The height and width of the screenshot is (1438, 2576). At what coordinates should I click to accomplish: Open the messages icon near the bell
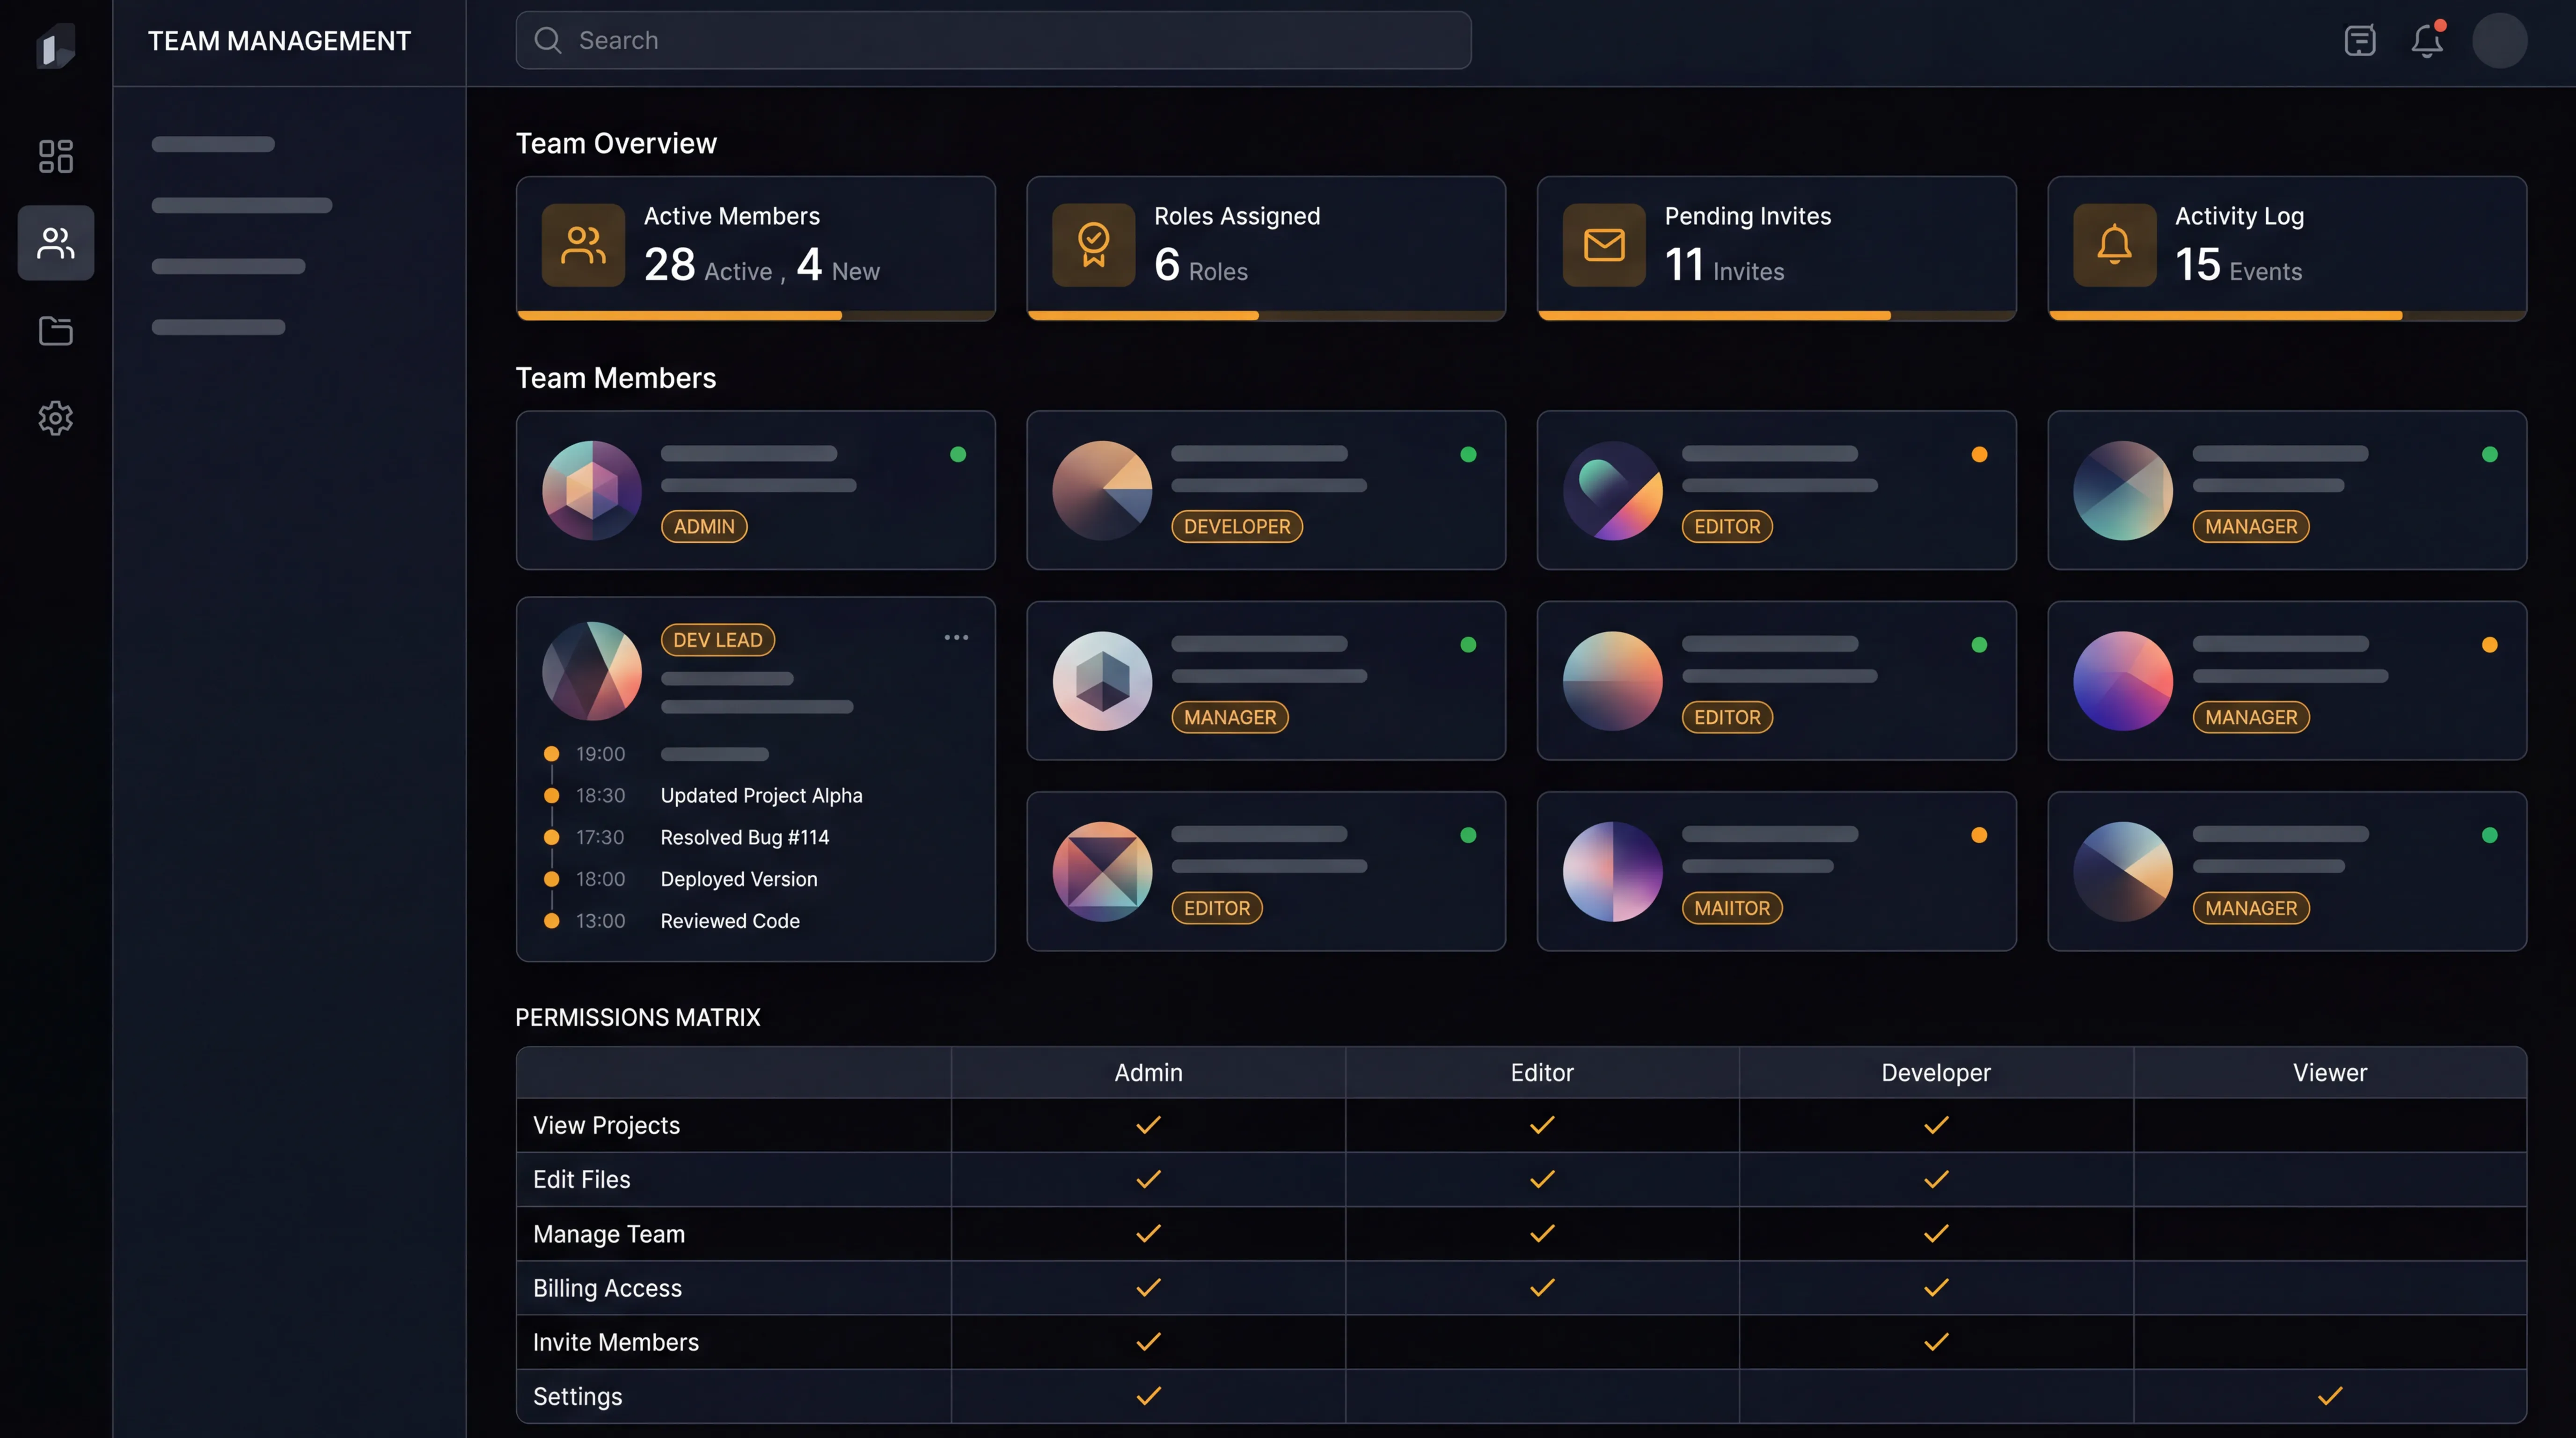pyautogui.click(x=2359, y=40)
